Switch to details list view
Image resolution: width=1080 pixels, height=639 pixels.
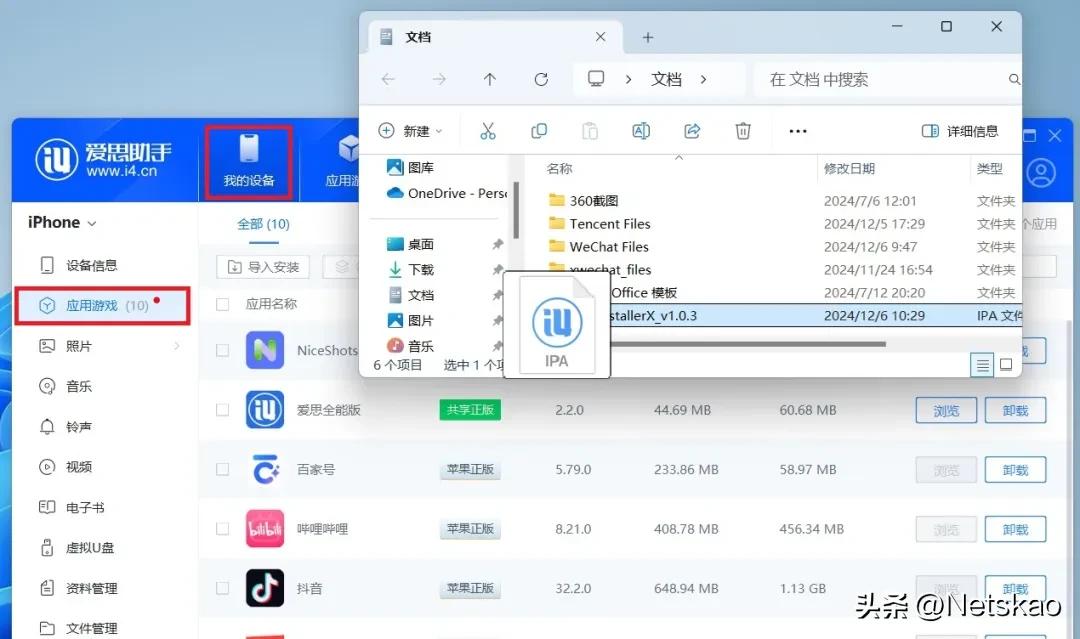[982, 365]
